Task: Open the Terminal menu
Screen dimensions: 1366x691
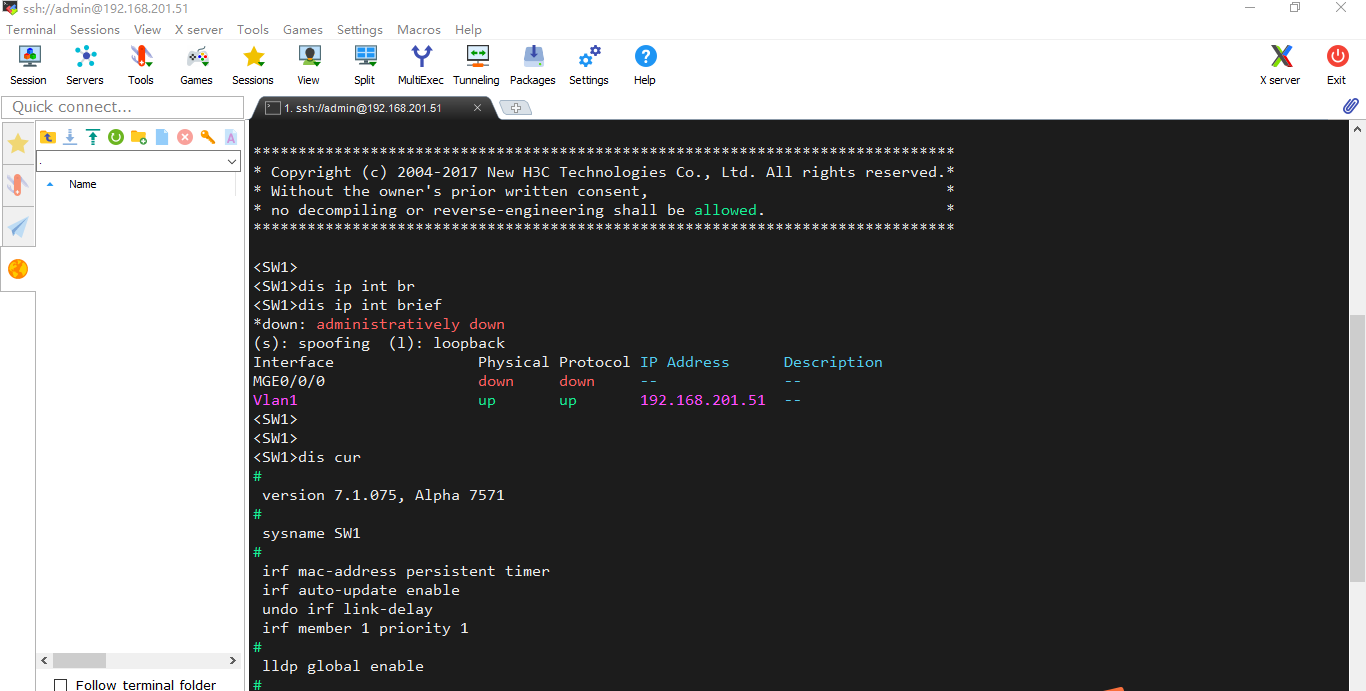Action: tap(30, 29)
